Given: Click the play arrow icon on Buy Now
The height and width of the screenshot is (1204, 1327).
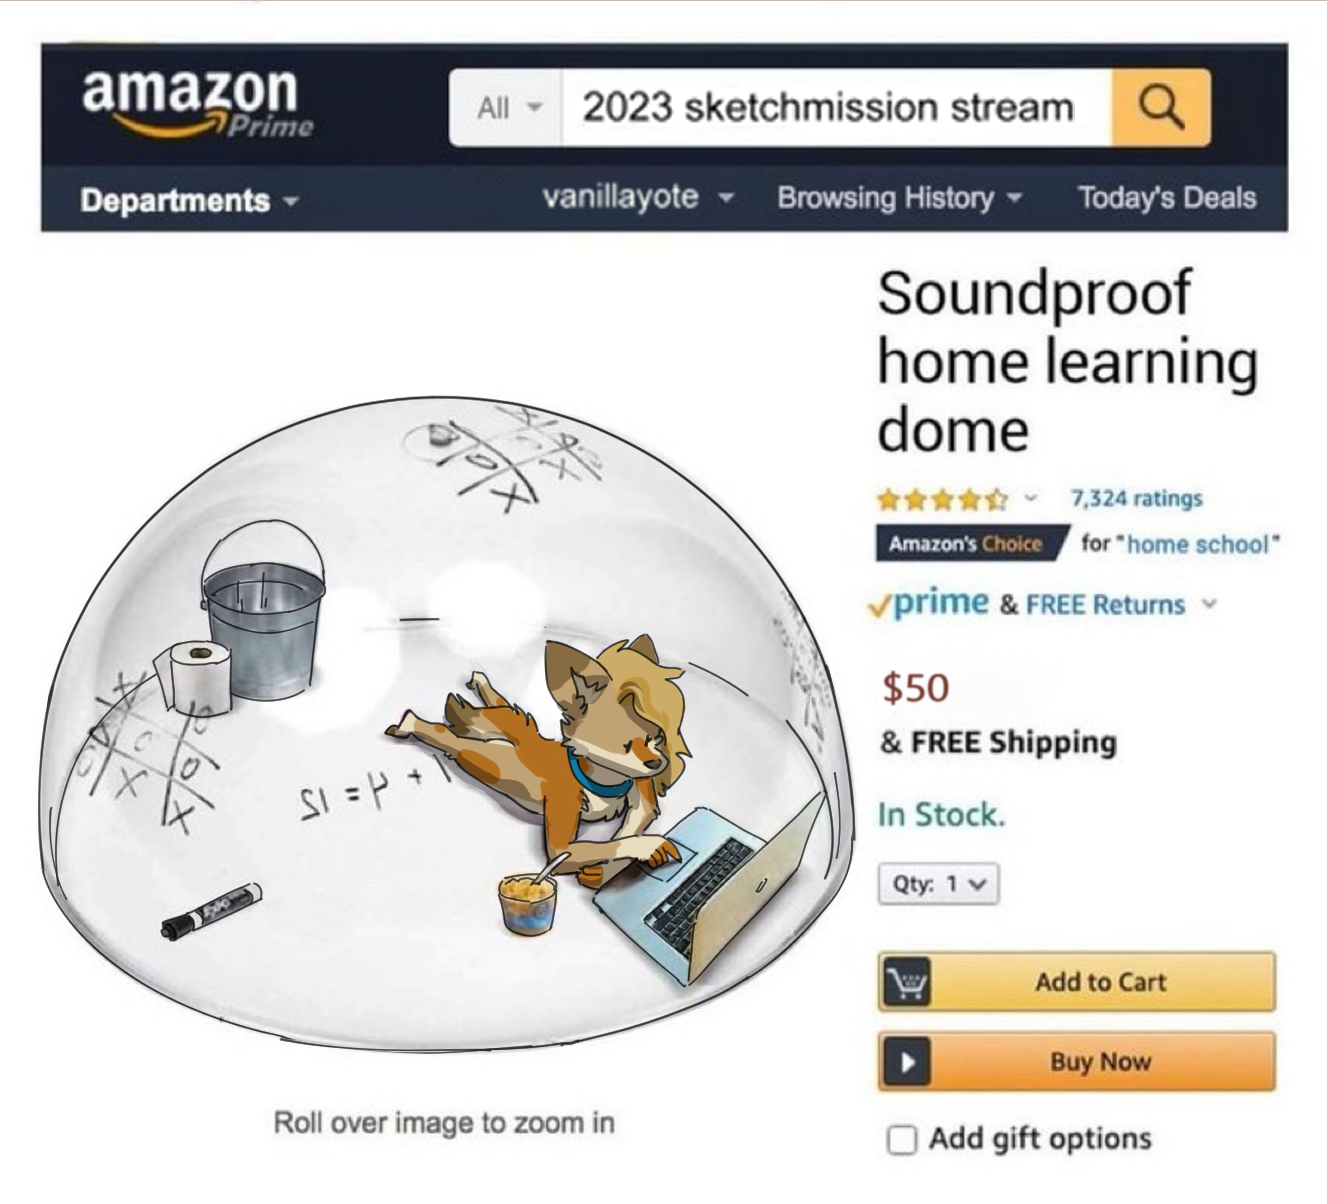Looking at the screenshot, I should click(x=906, y=1062).
